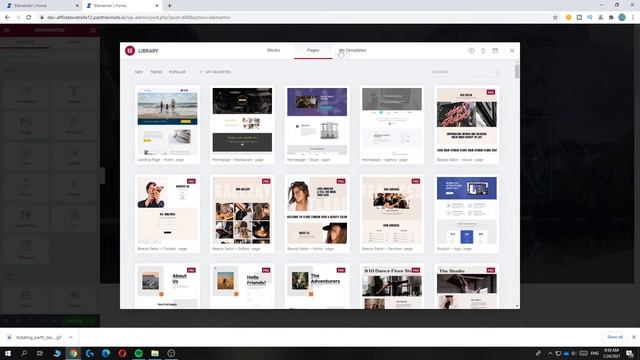Open Windows taskbar search
This screenshot has height=360, width=640.
coord(24,353)
